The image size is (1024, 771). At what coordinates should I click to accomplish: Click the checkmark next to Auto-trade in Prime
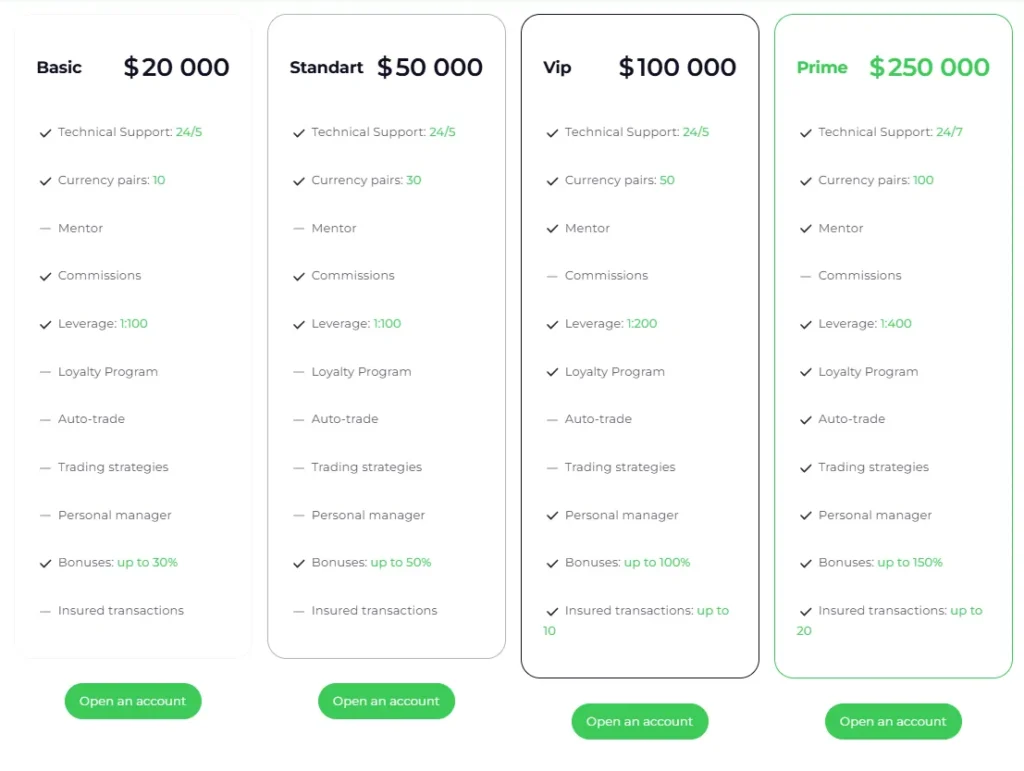point(806,420)
